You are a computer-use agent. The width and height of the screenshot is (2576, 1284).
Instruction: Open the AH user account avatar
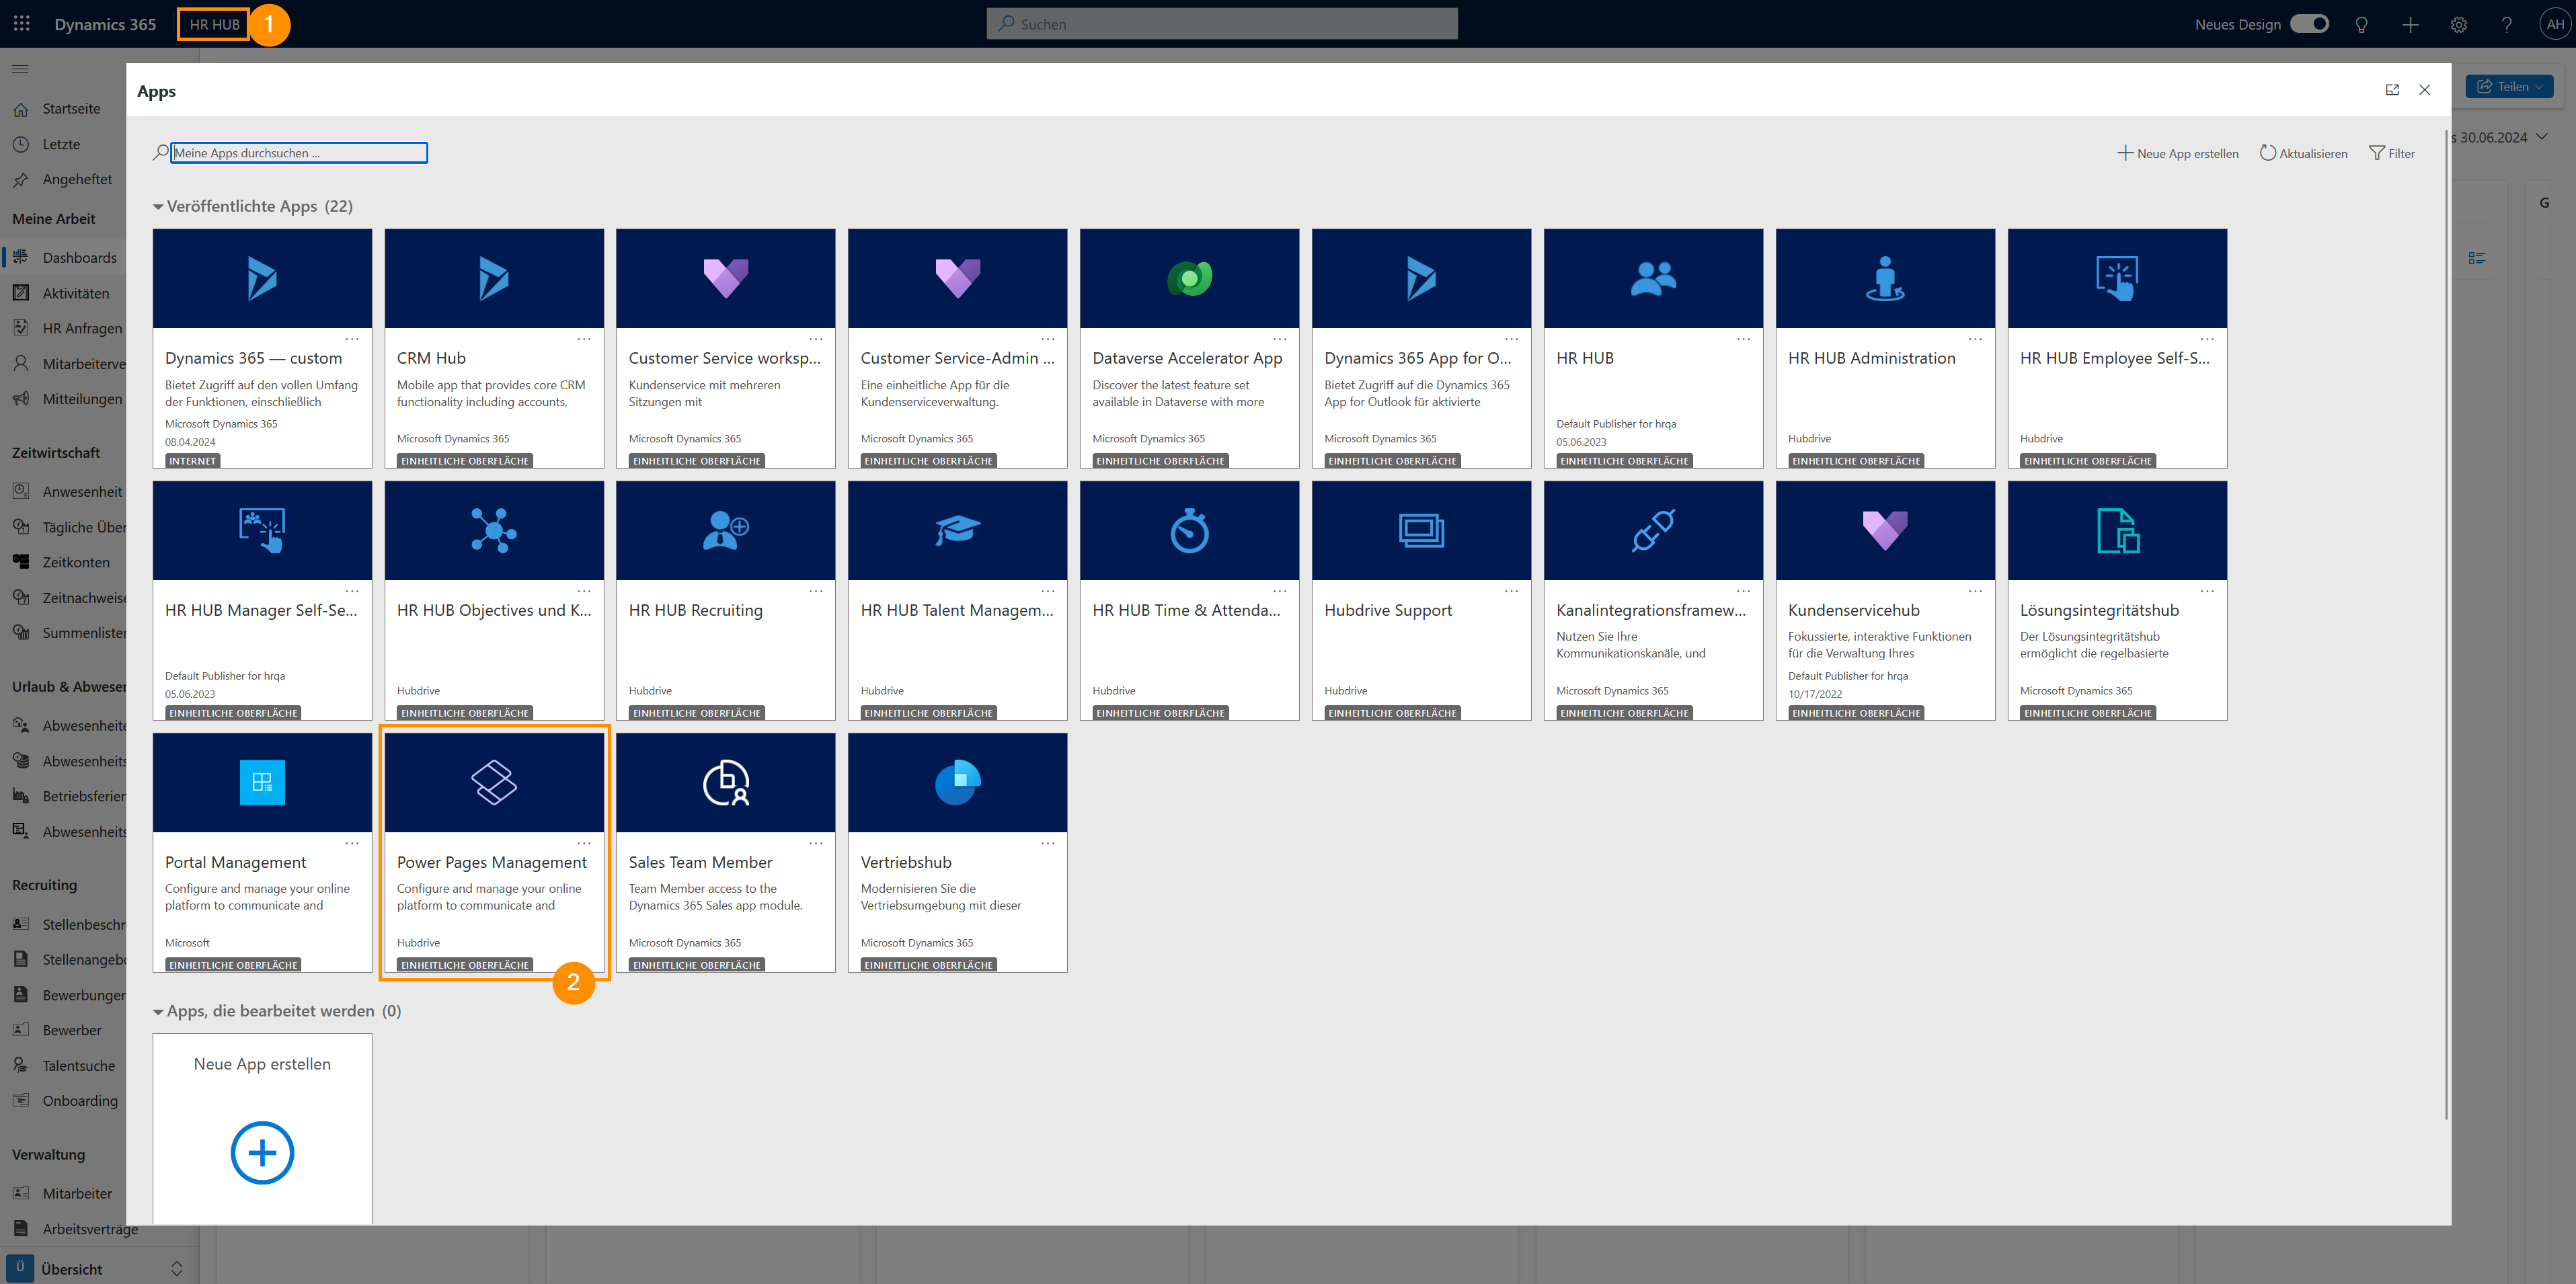tap(2555, 24)
